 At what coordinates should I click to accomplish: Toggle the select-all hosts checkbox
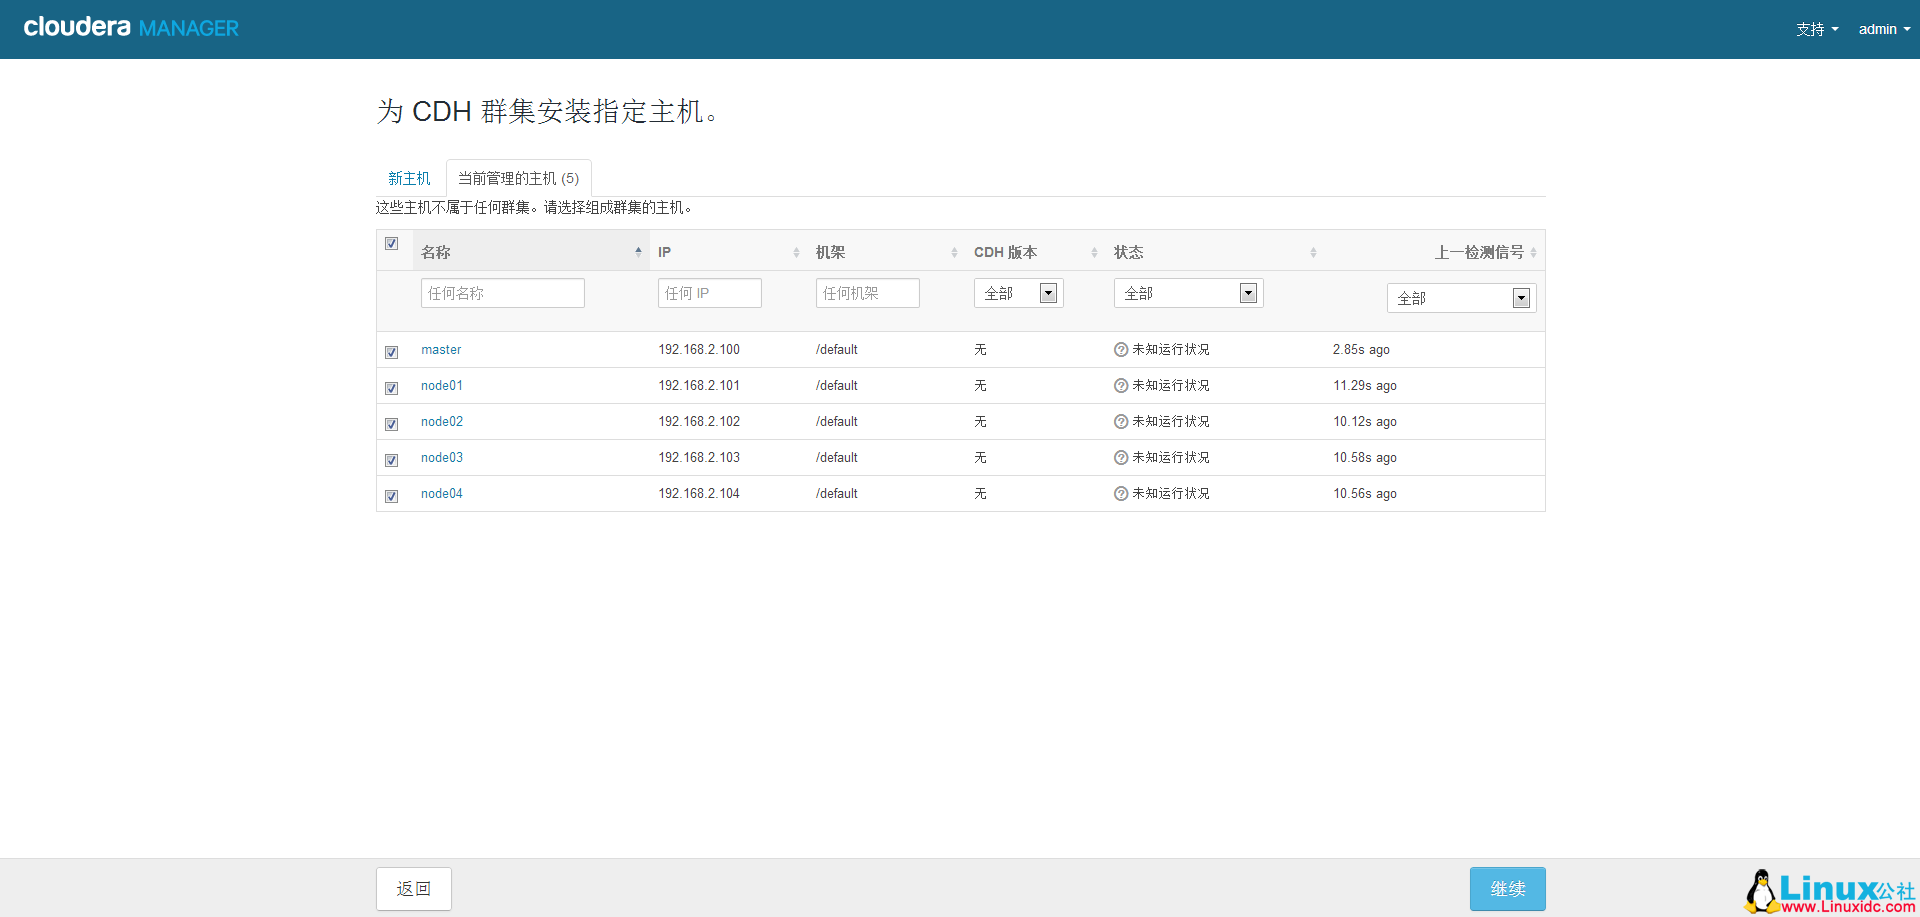tap(392, 244)
